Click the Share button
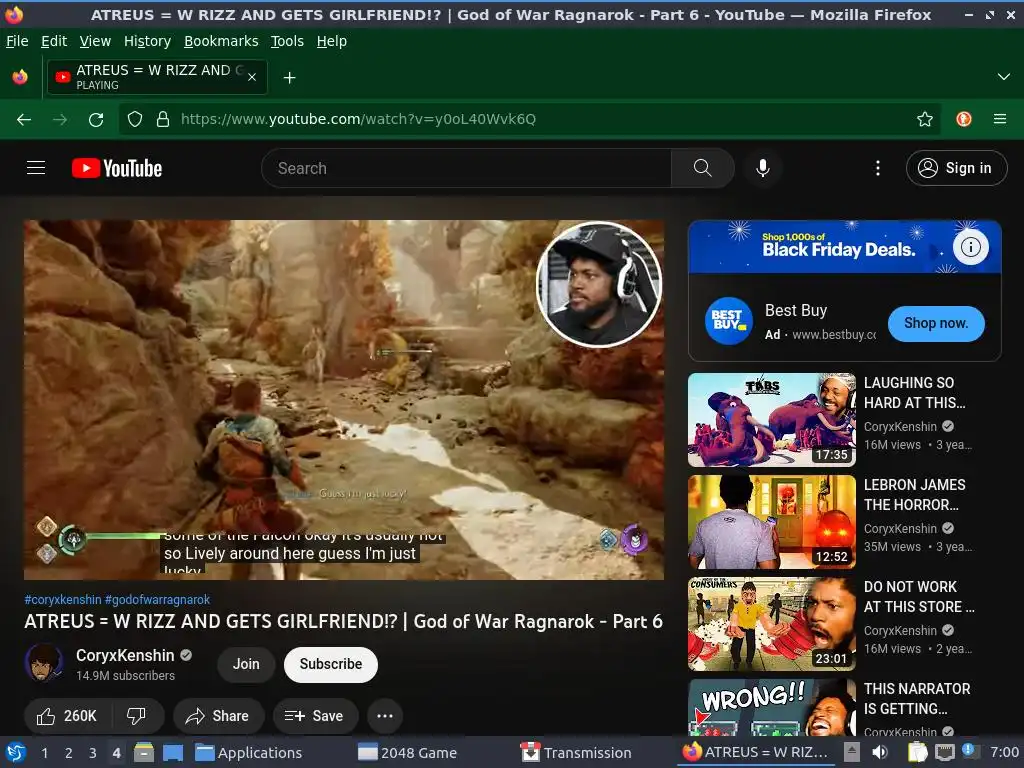This screenshot has width=1024, height=768. [218, 716]
